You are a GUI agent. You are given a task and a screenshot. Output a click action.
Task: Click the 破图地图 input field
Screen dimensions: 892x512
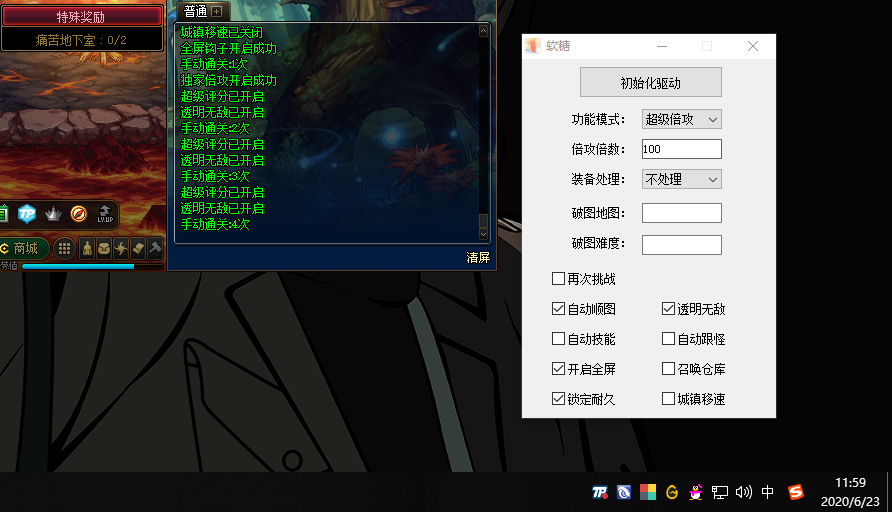(x=682, y=213)
